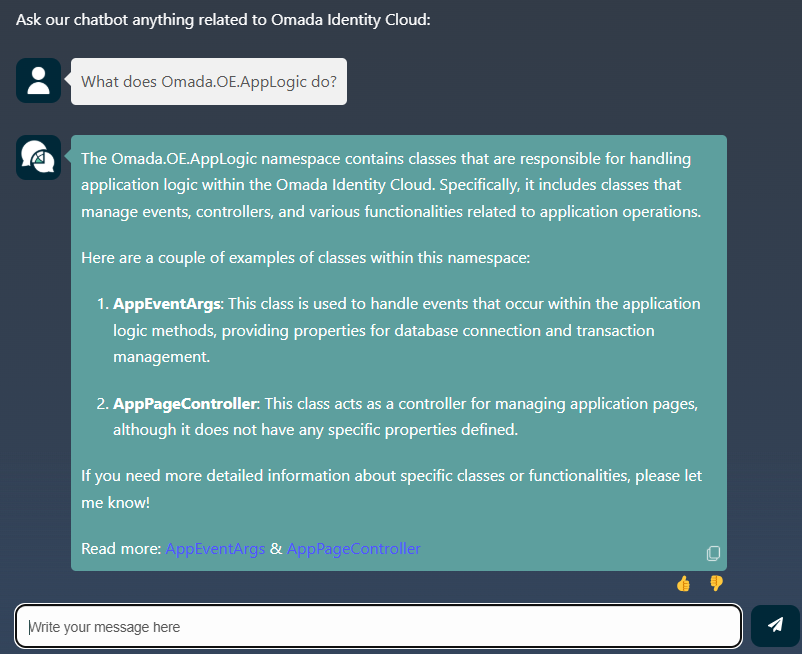The height and width of the screenshot is (654, 802).
Task: Open the AppPageController read more link
Action: coord(353,549)
